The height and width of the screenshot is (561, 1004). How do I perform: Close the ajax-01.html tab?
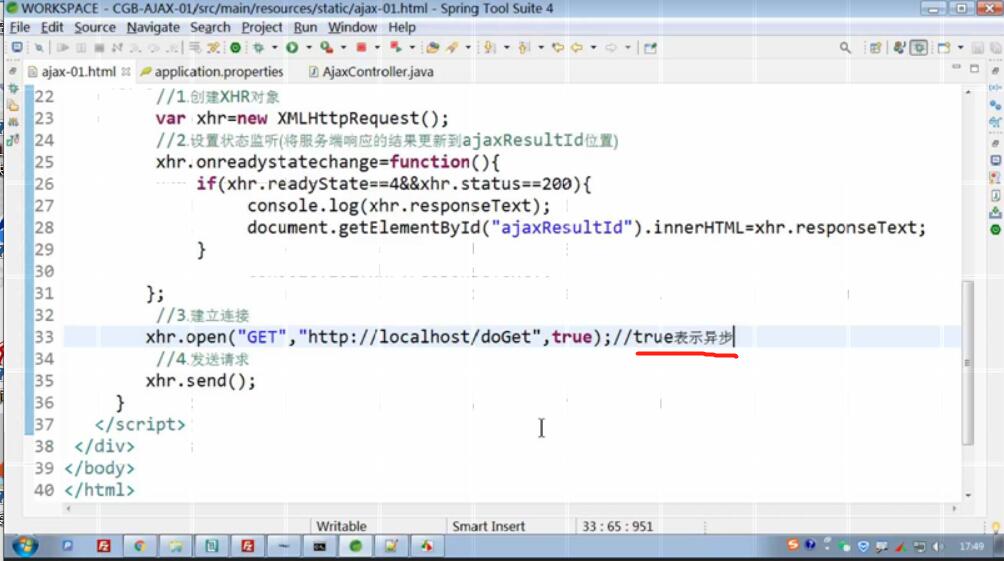pos(126,72)
